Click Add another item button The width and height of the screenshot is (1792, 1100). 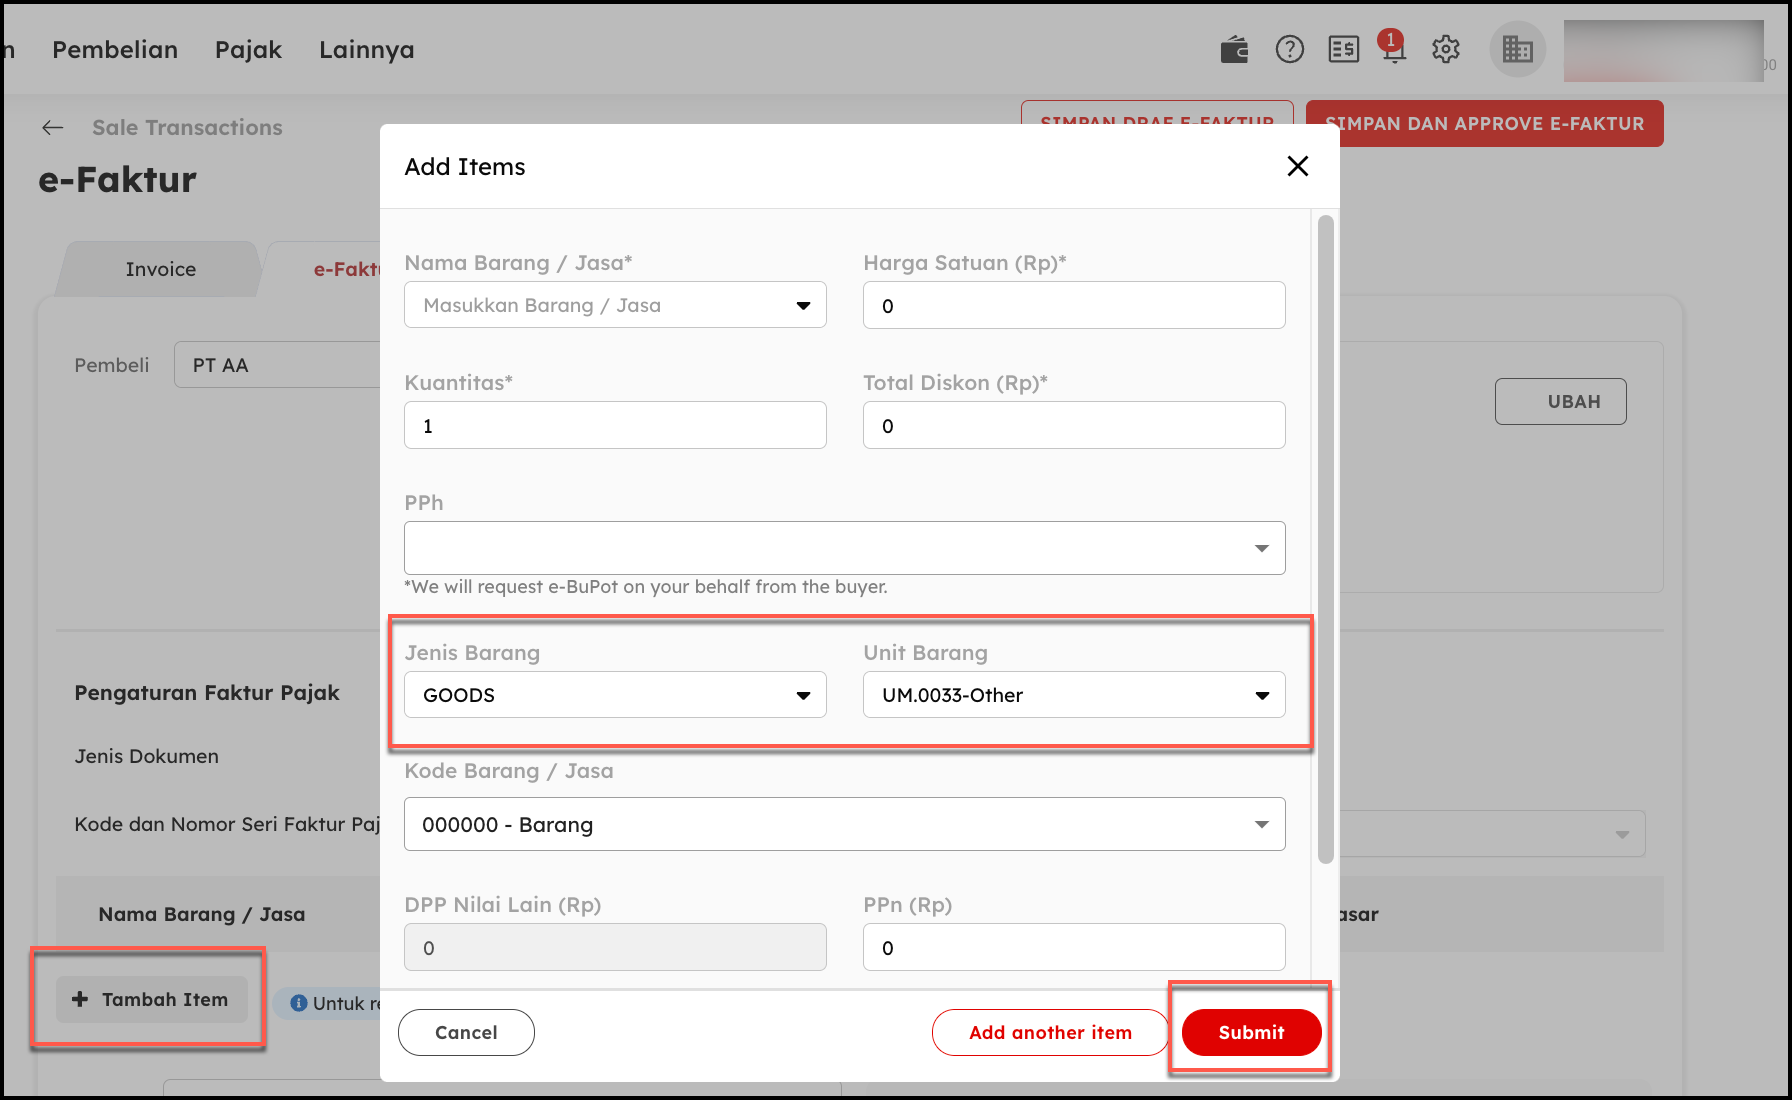(x=1049, y=1032)
